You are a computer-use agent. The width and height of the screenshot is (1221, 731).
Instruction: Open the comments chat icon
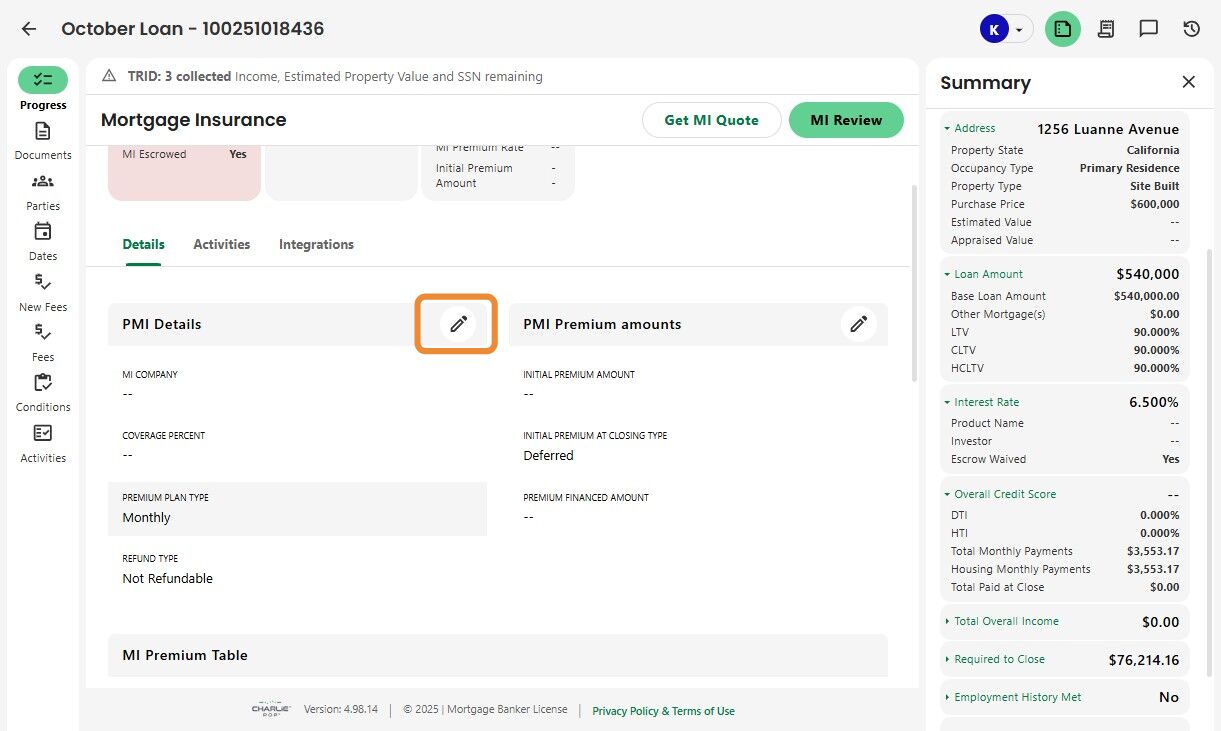click(x=1149, y=29)
